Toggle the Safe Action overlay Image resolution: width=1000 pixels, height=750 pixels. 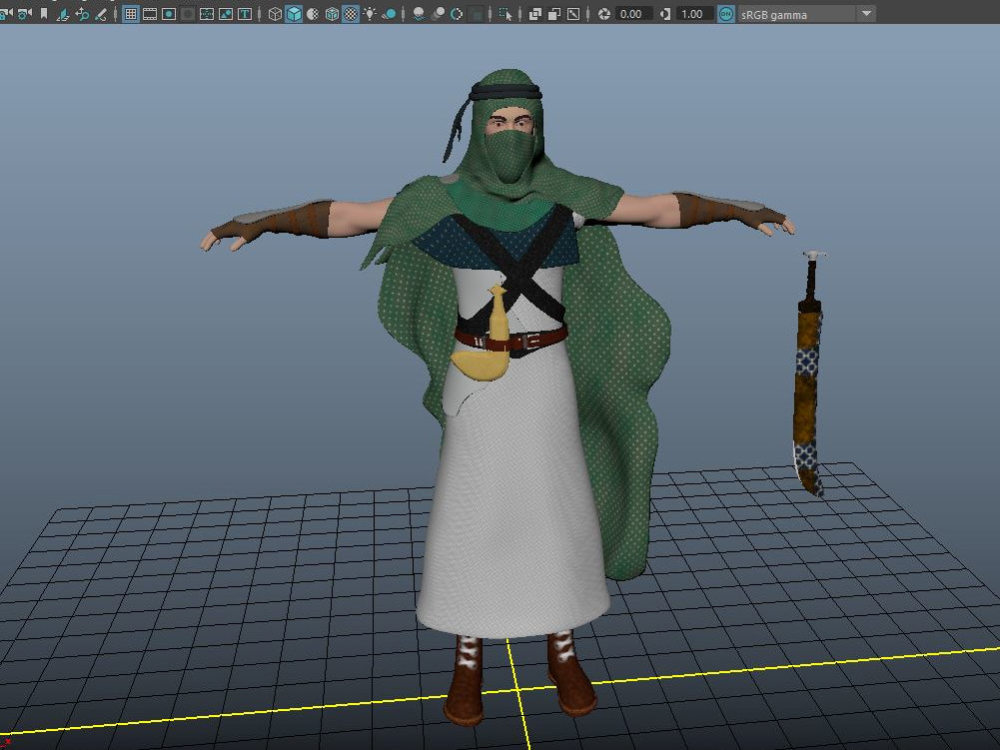[x=226, y=13]
